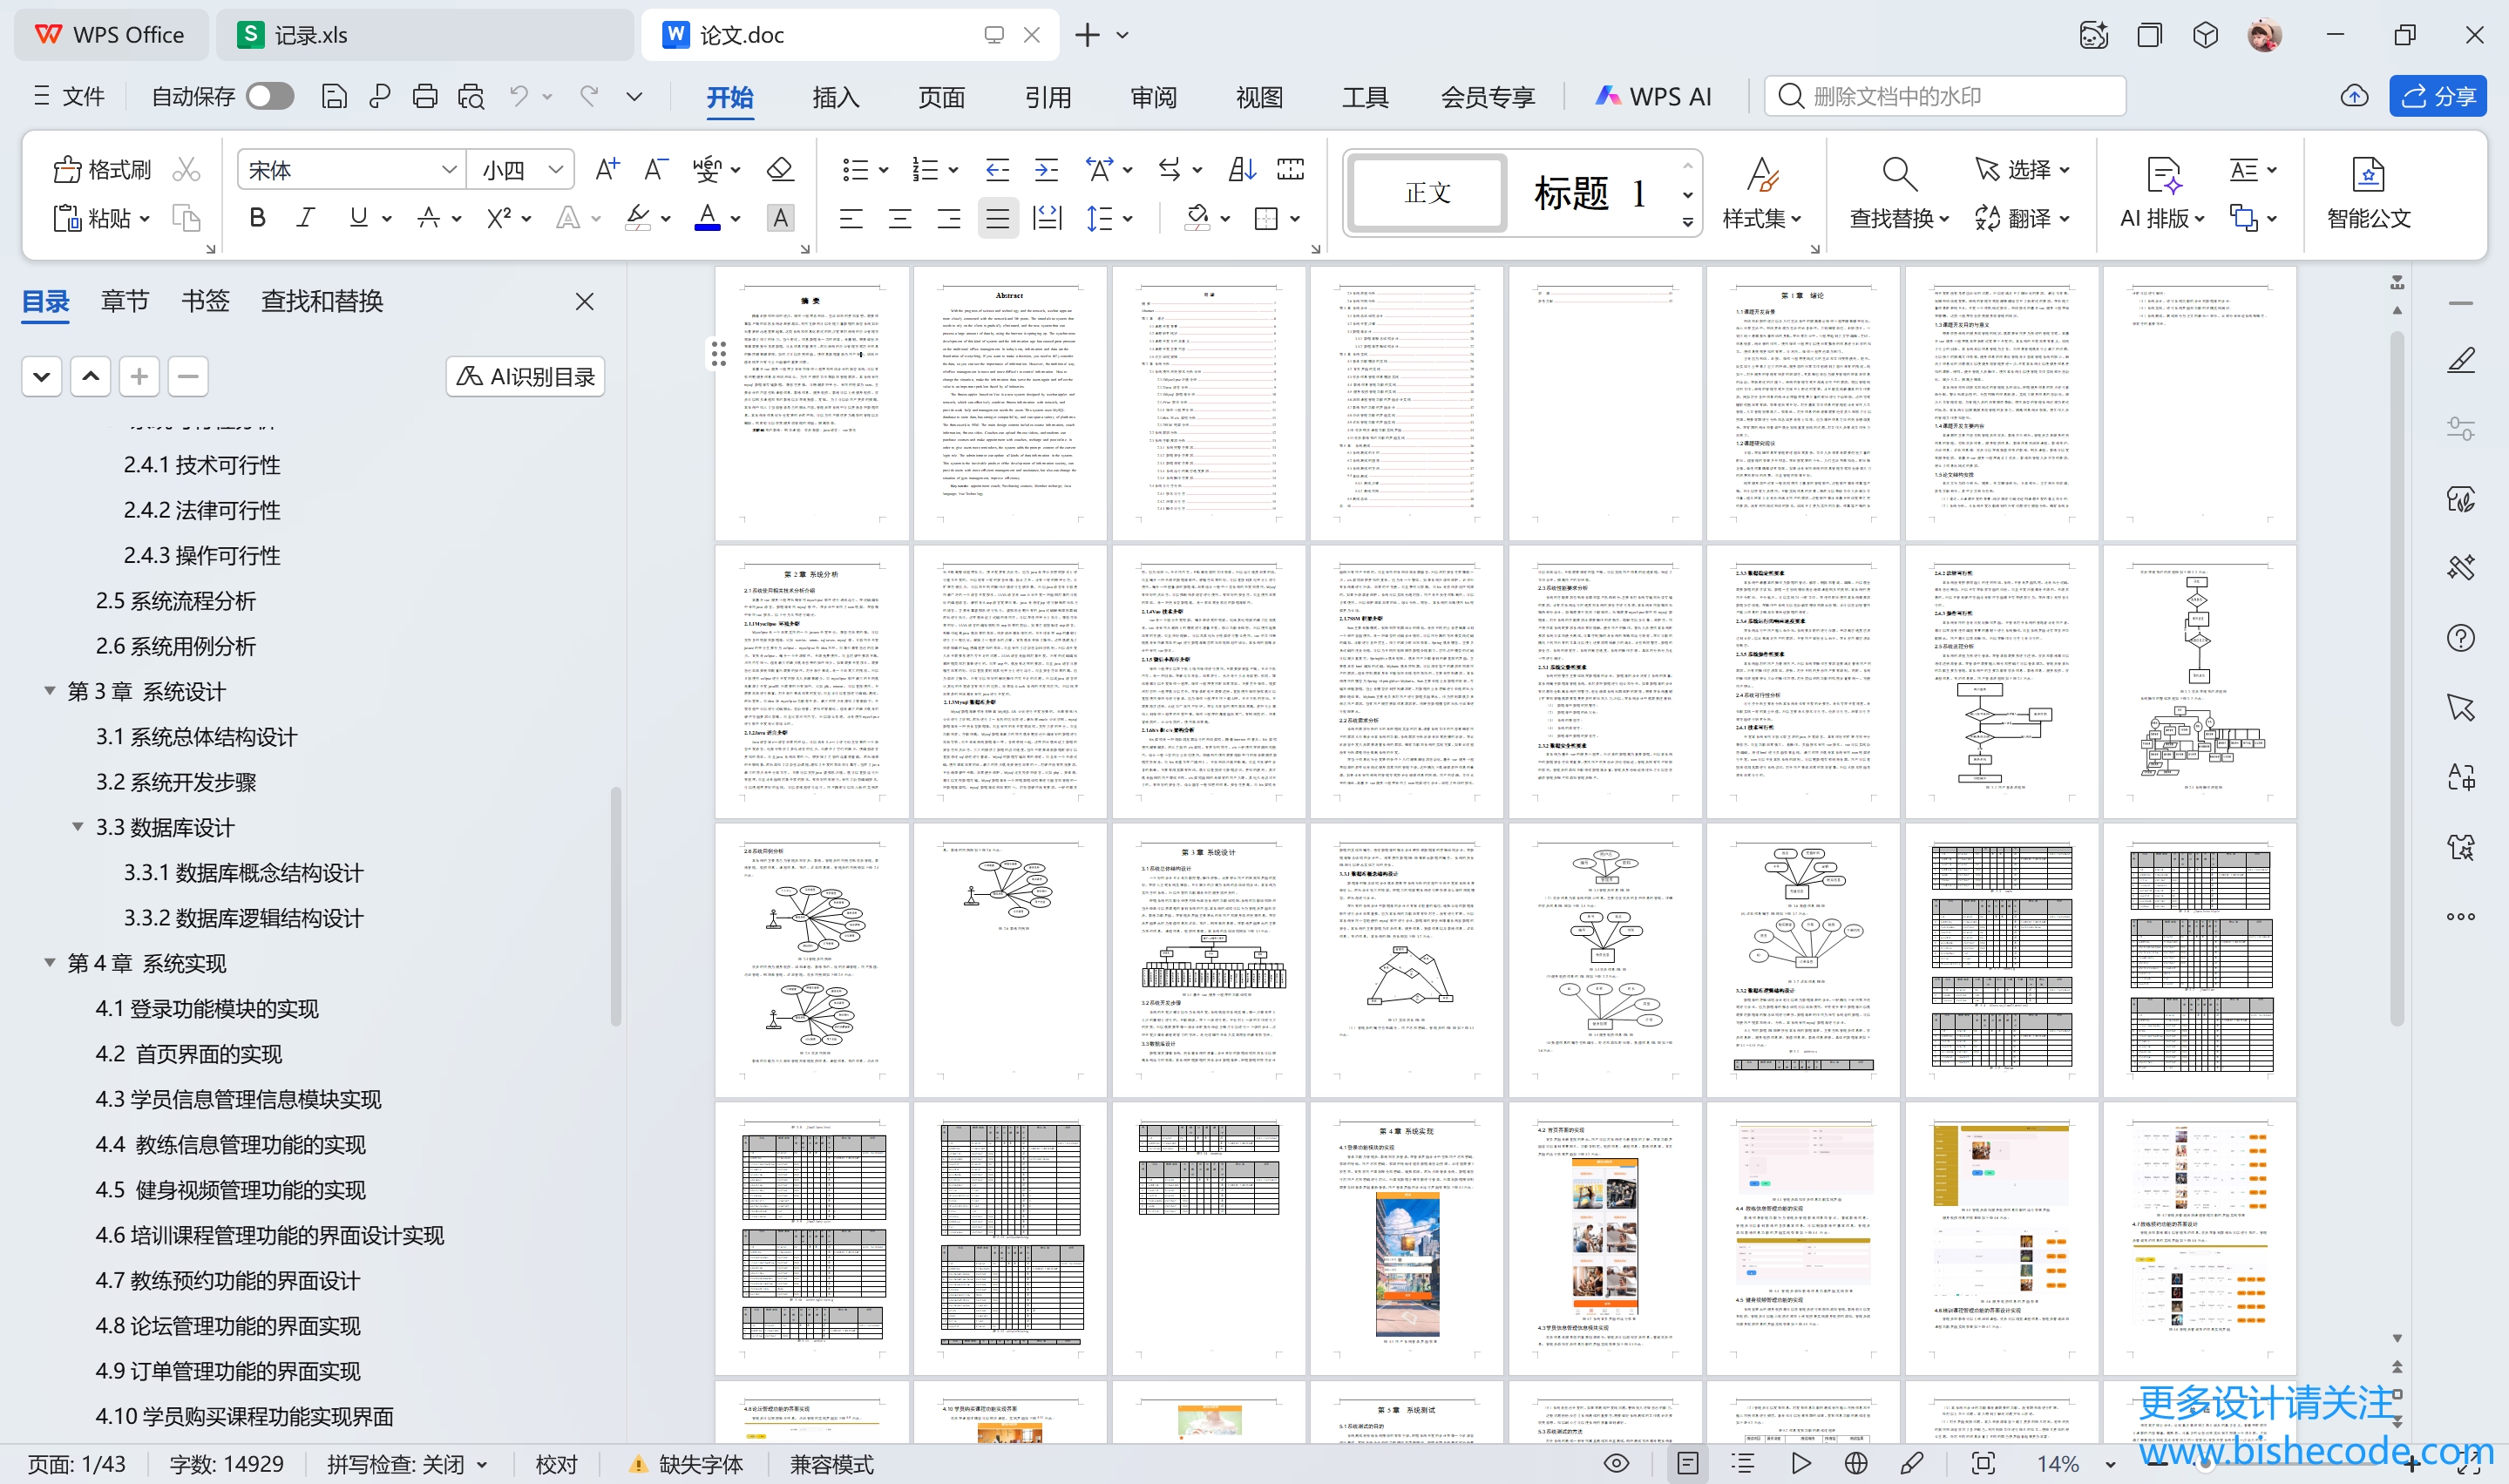2509x1484 pixels.
Task: Switch to the 插入 ribbon tab
Action: tap(835, 97)
